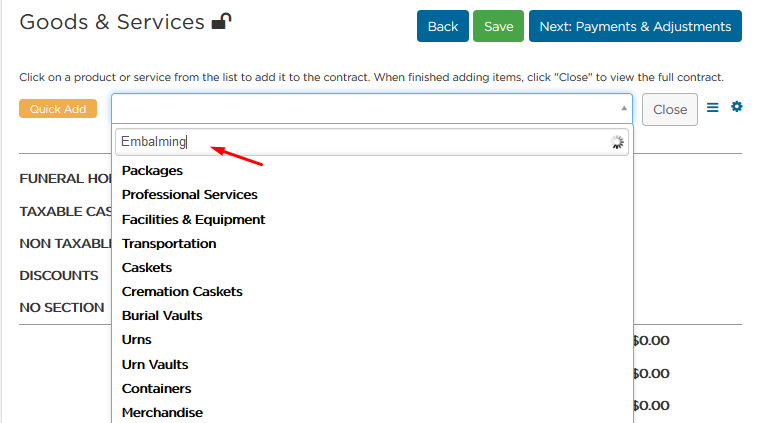
Task: Open the gear settings icon
Action: click(736, 106)
